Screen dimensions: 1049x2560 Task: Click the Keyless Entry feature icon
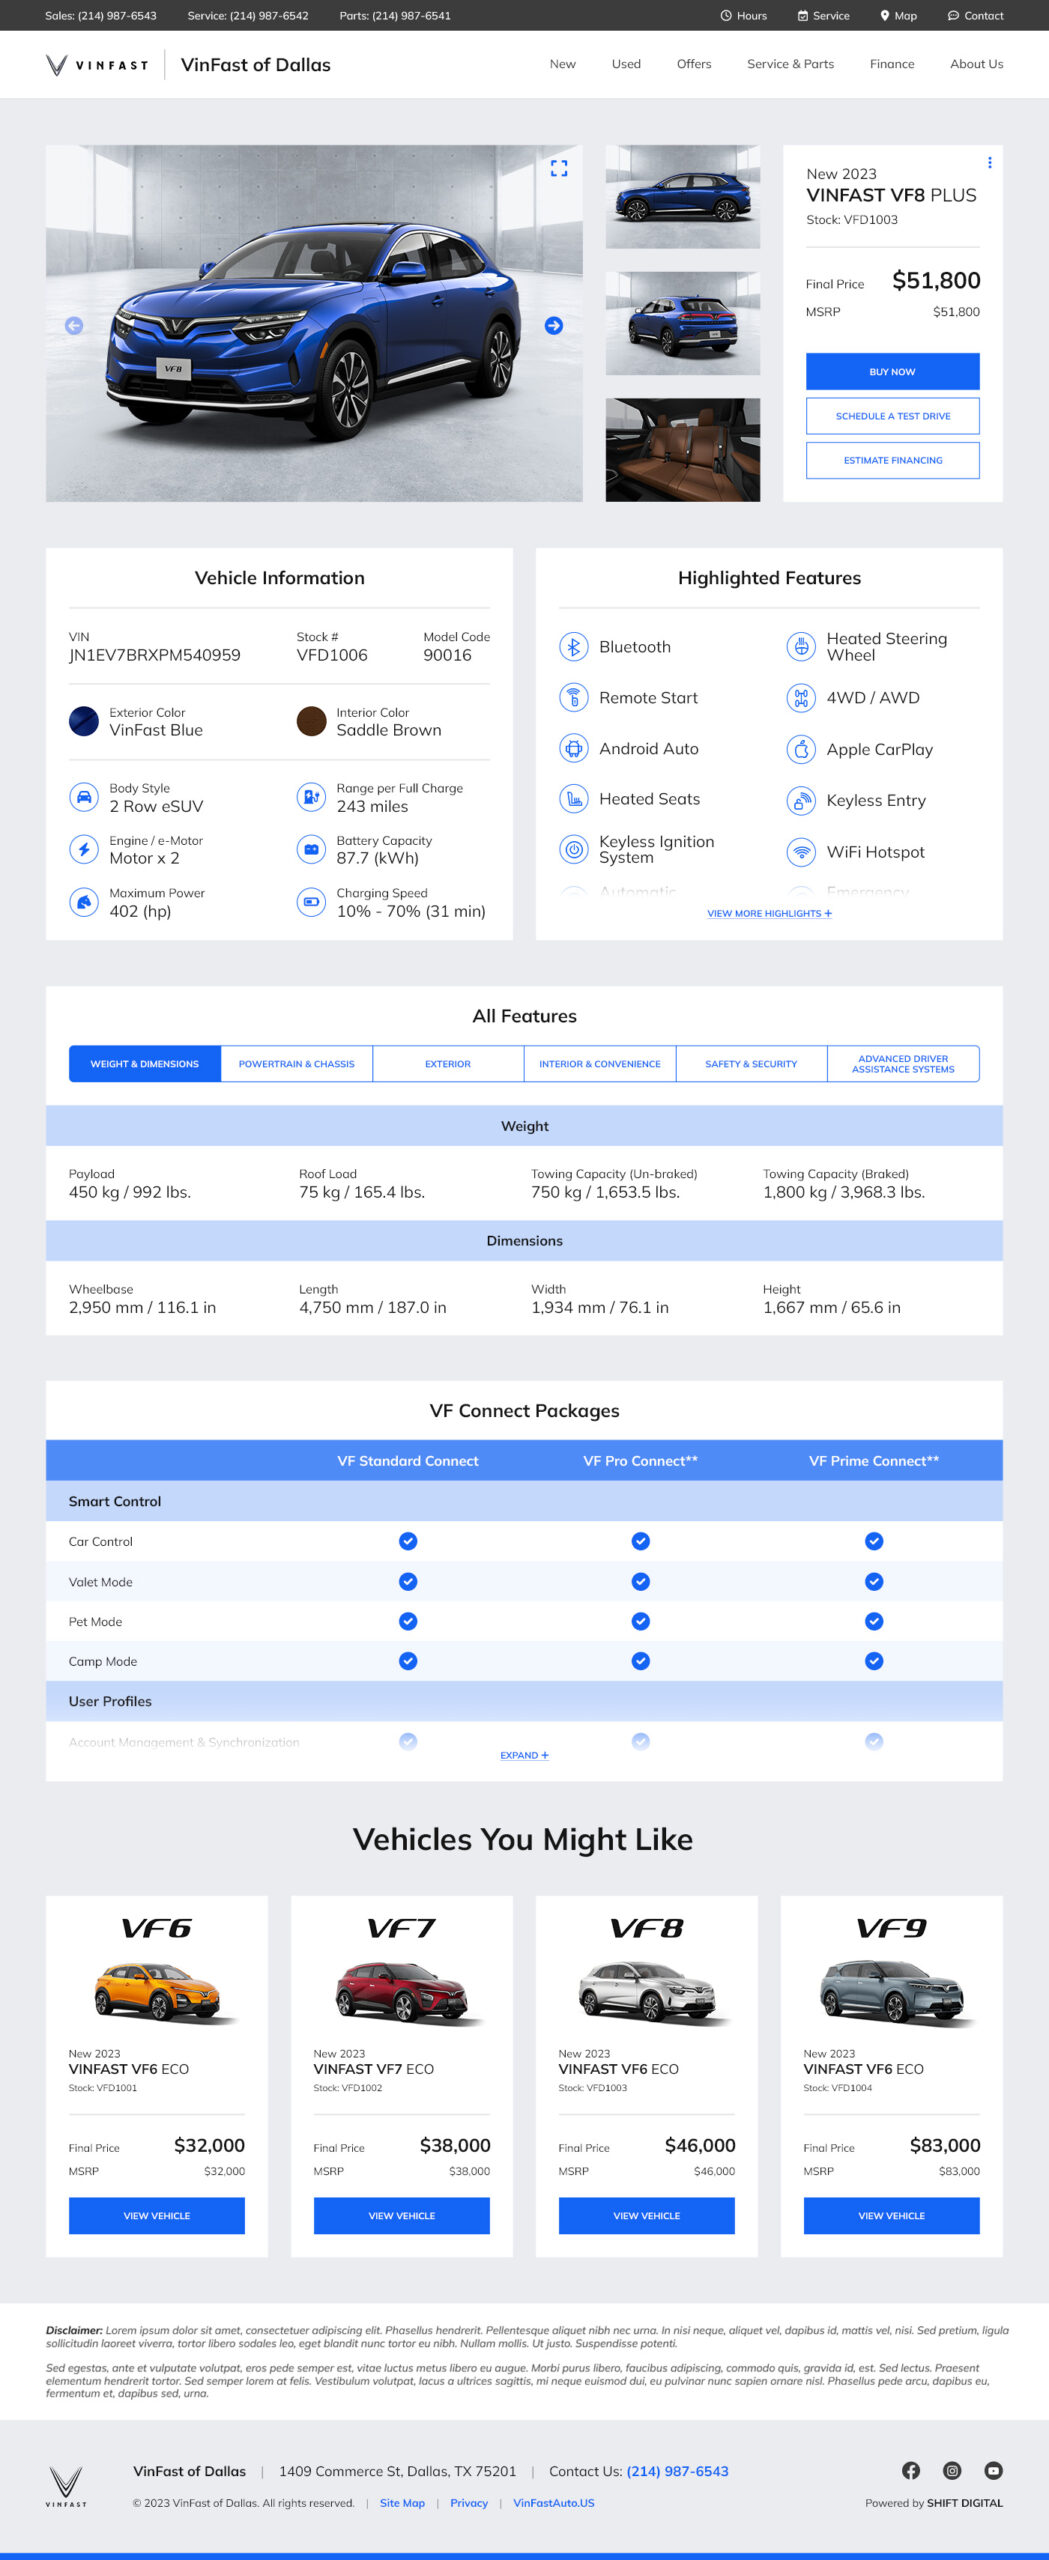801,801
